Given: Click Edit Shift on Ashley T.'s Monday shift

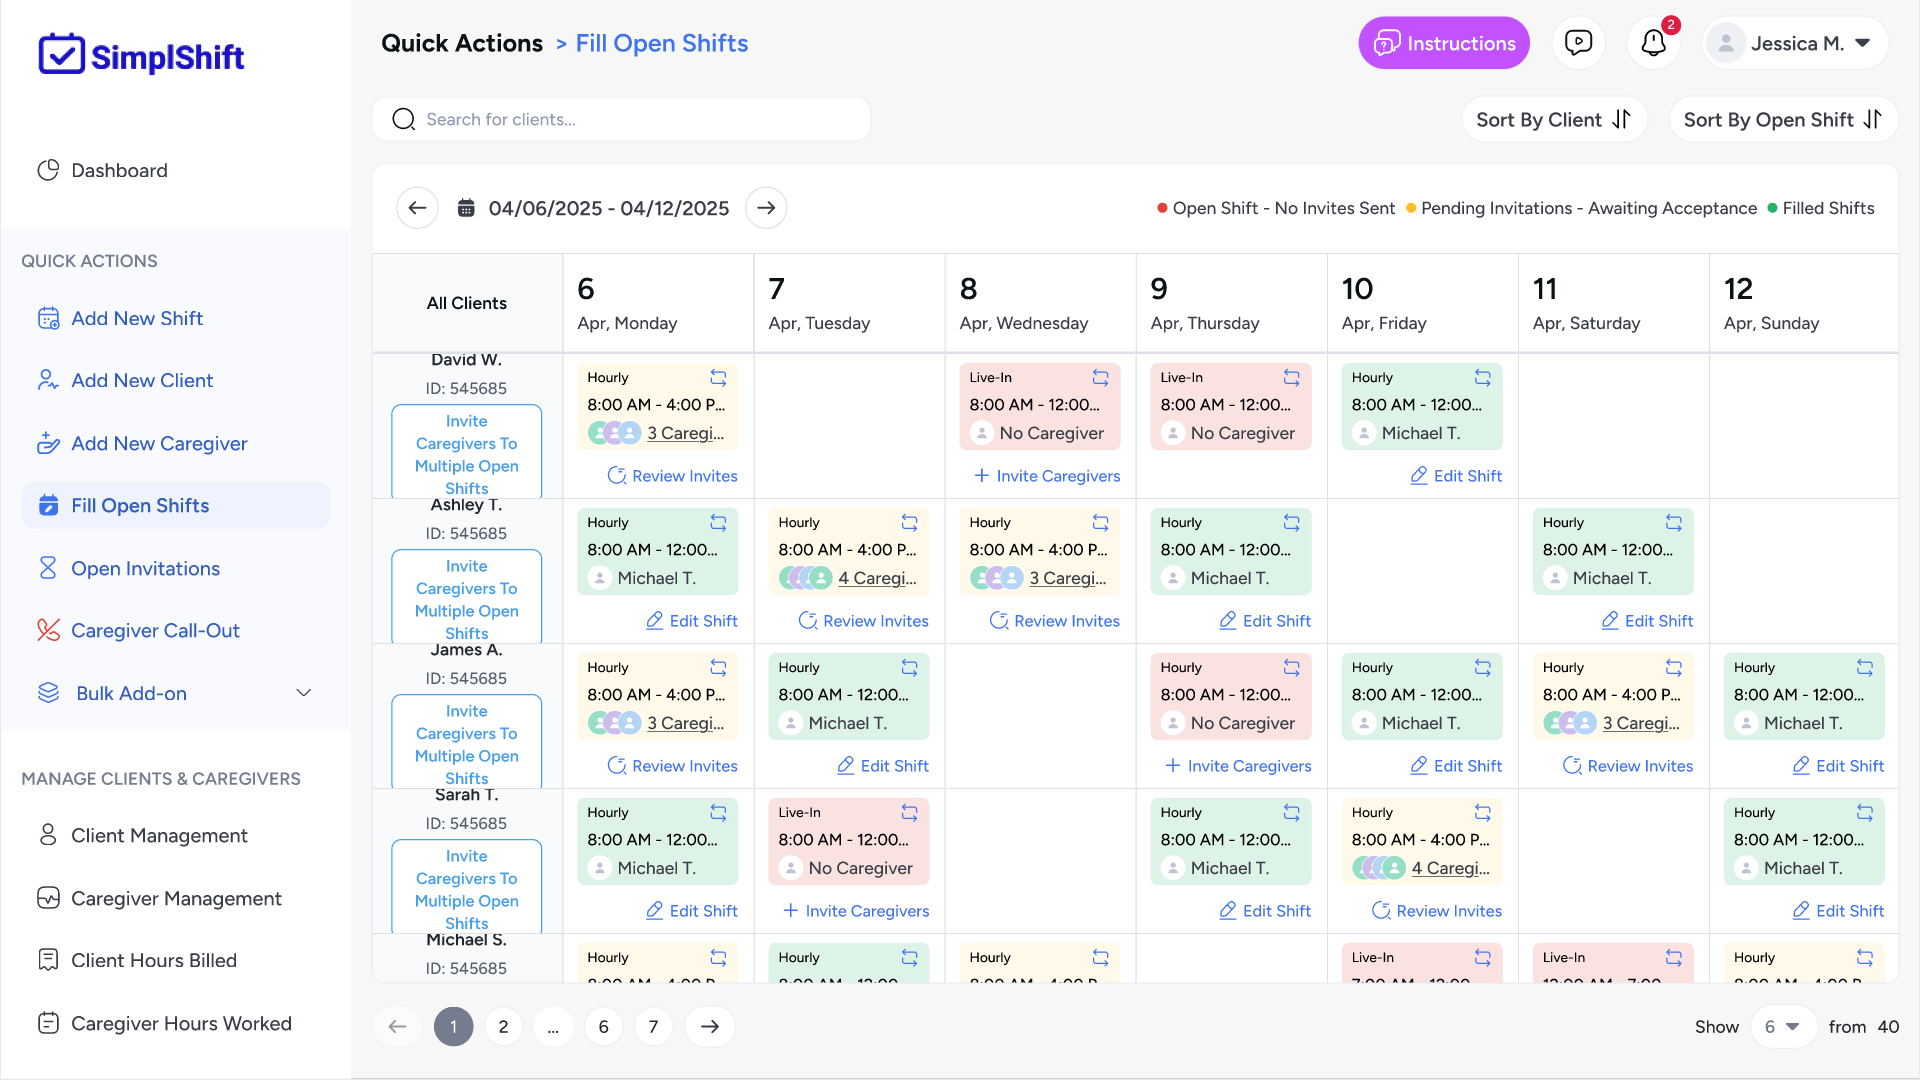Looking at the screenshot, I should point(692,620).
